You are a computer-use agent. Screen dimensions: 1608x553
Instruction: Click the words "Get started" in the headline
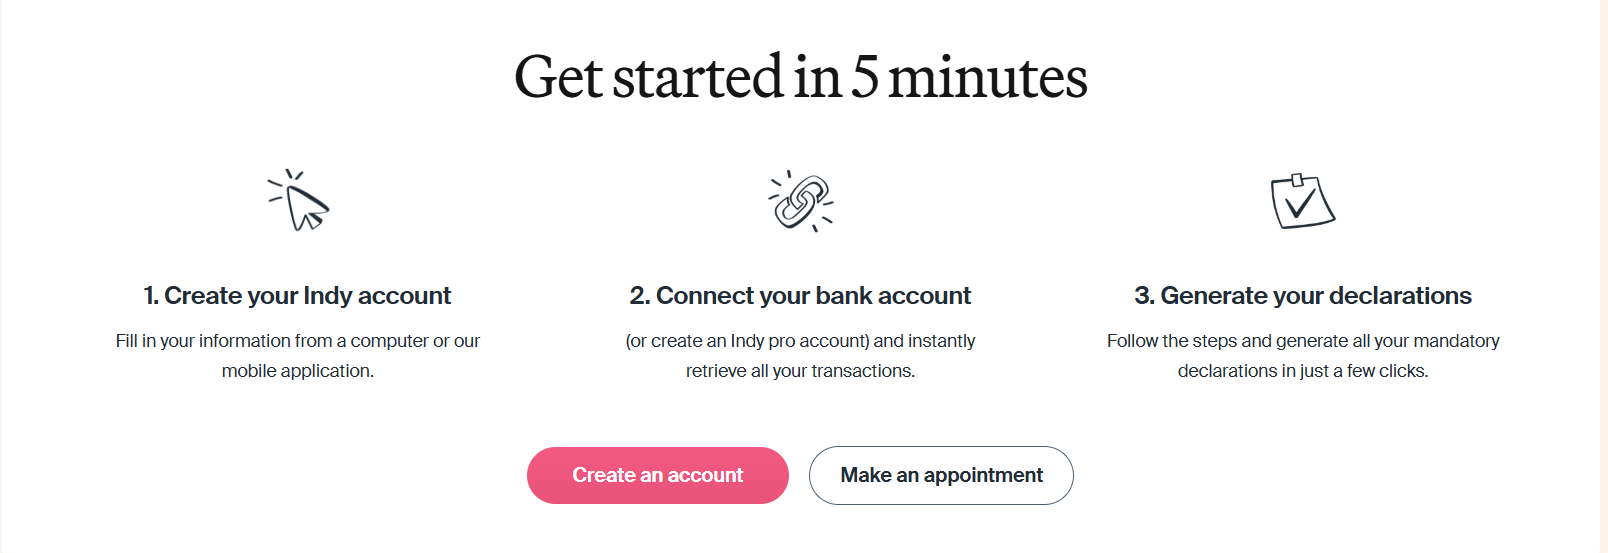(648, 78)
